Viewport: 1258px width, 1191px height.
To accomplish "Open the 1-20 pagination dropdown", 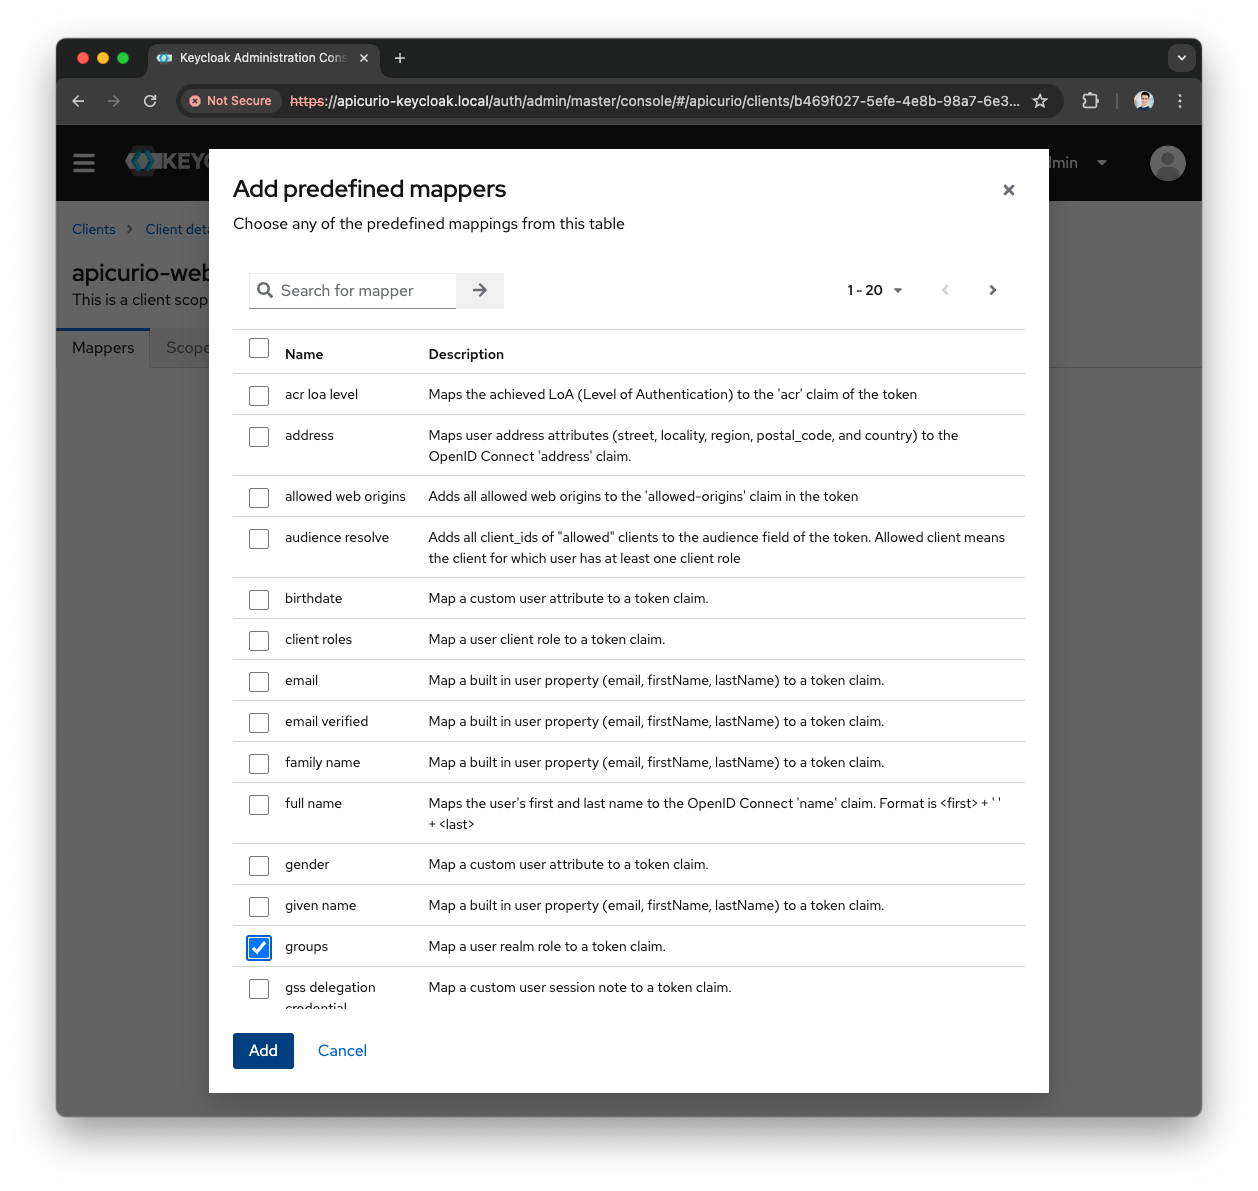I will tap(874, 290).
